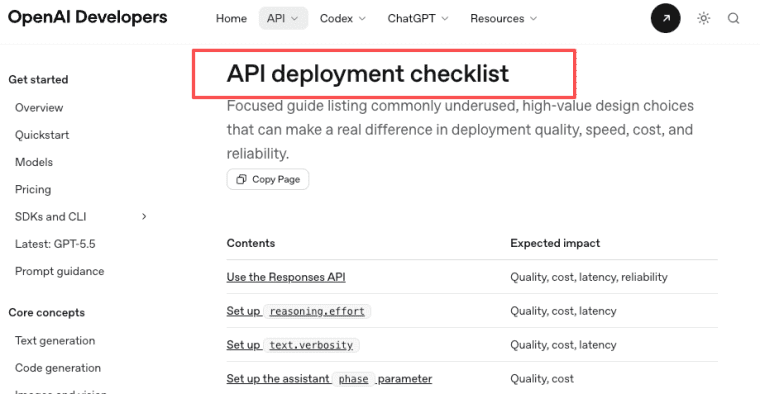Follow the Set up text.verbosity link

(293, 345)
